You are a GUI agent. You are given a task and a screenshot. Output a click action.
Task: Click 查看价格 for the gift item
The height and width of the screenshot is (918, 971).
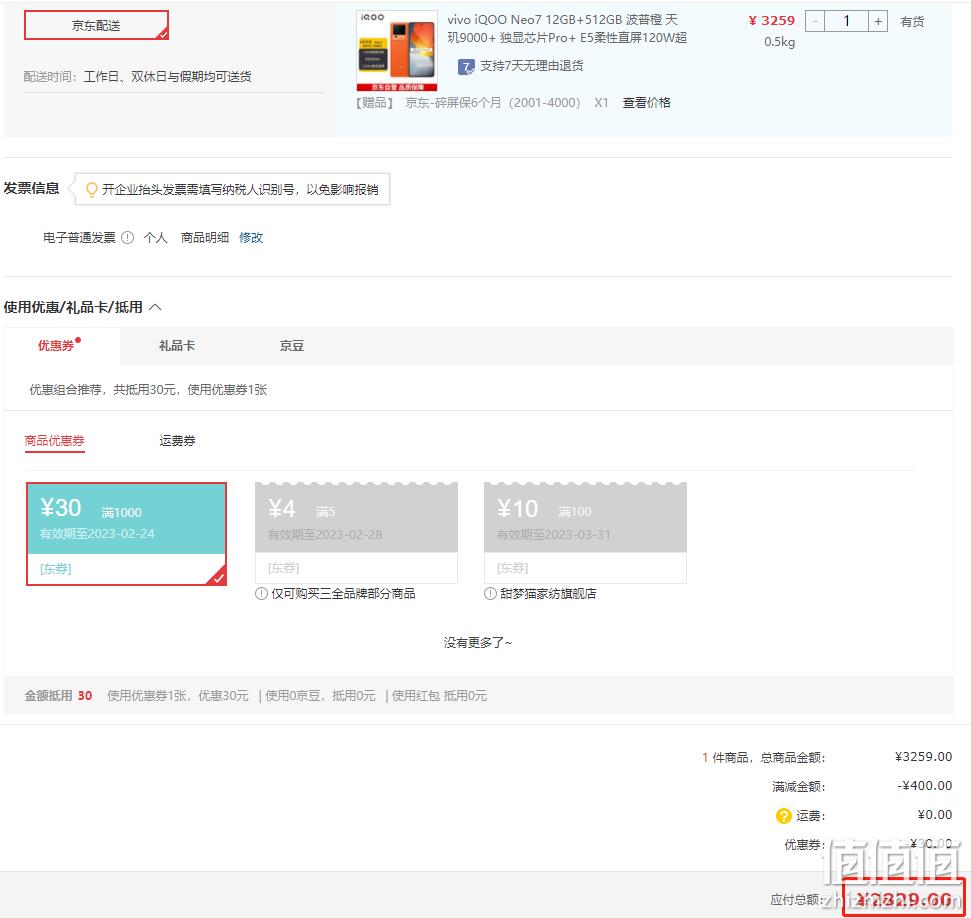pyautogui.click(x=647, y=103)
